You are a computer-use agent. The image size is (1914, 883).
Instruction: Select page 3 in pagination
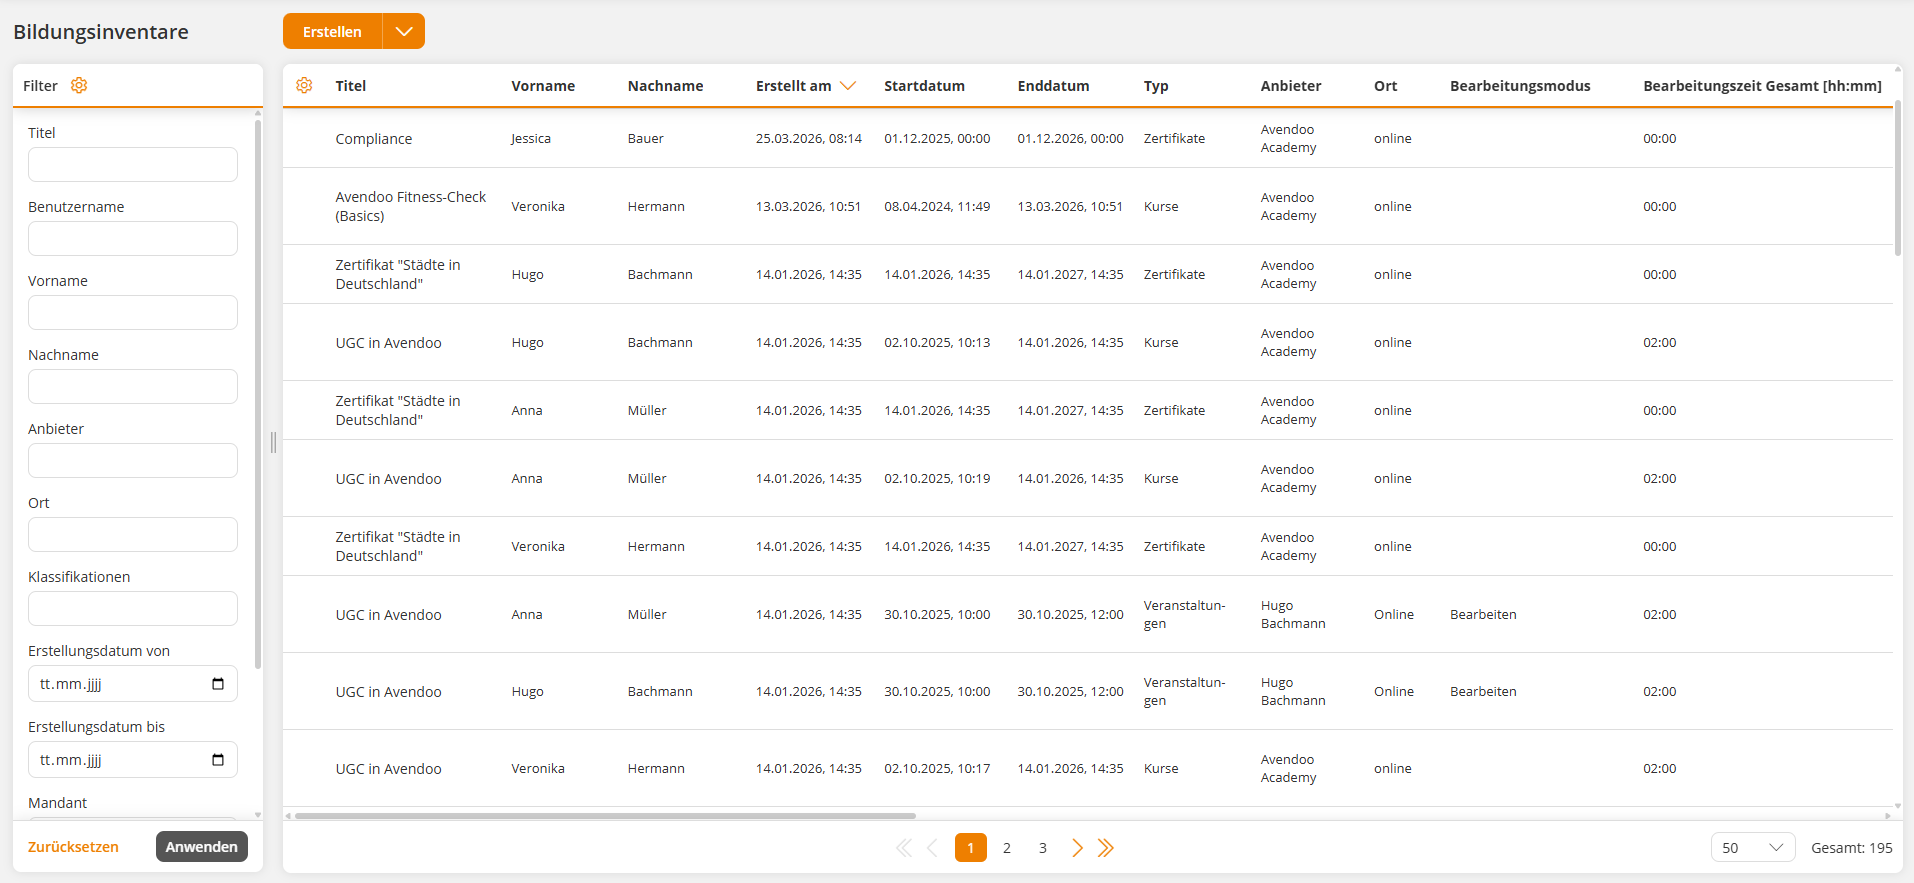pos(1042,848)
